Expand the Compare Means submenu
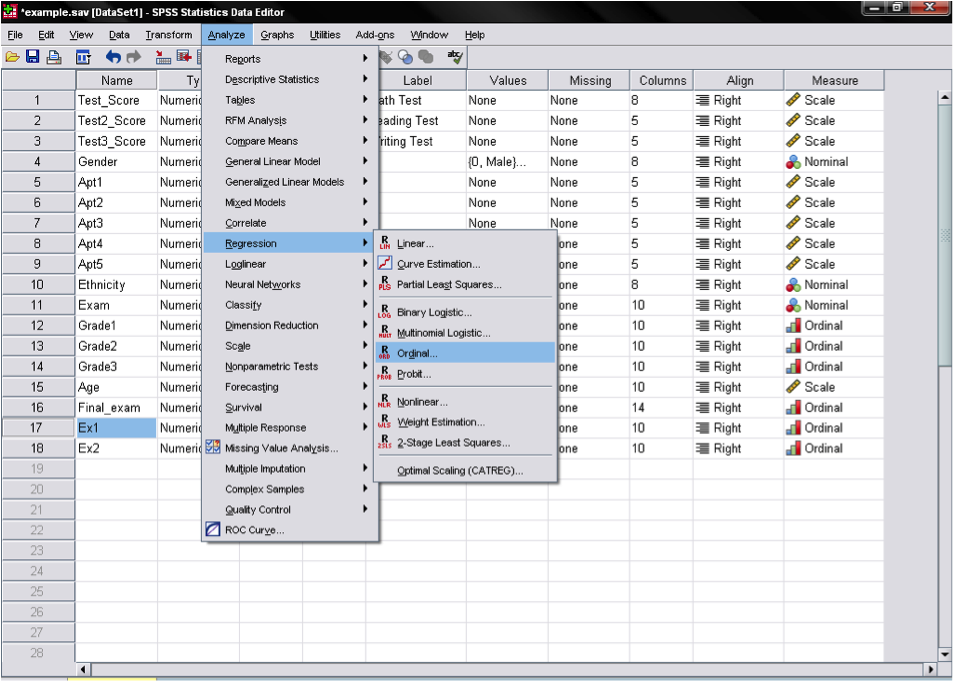Viewport: 953px width, 681px height. (x=261, y=141)
